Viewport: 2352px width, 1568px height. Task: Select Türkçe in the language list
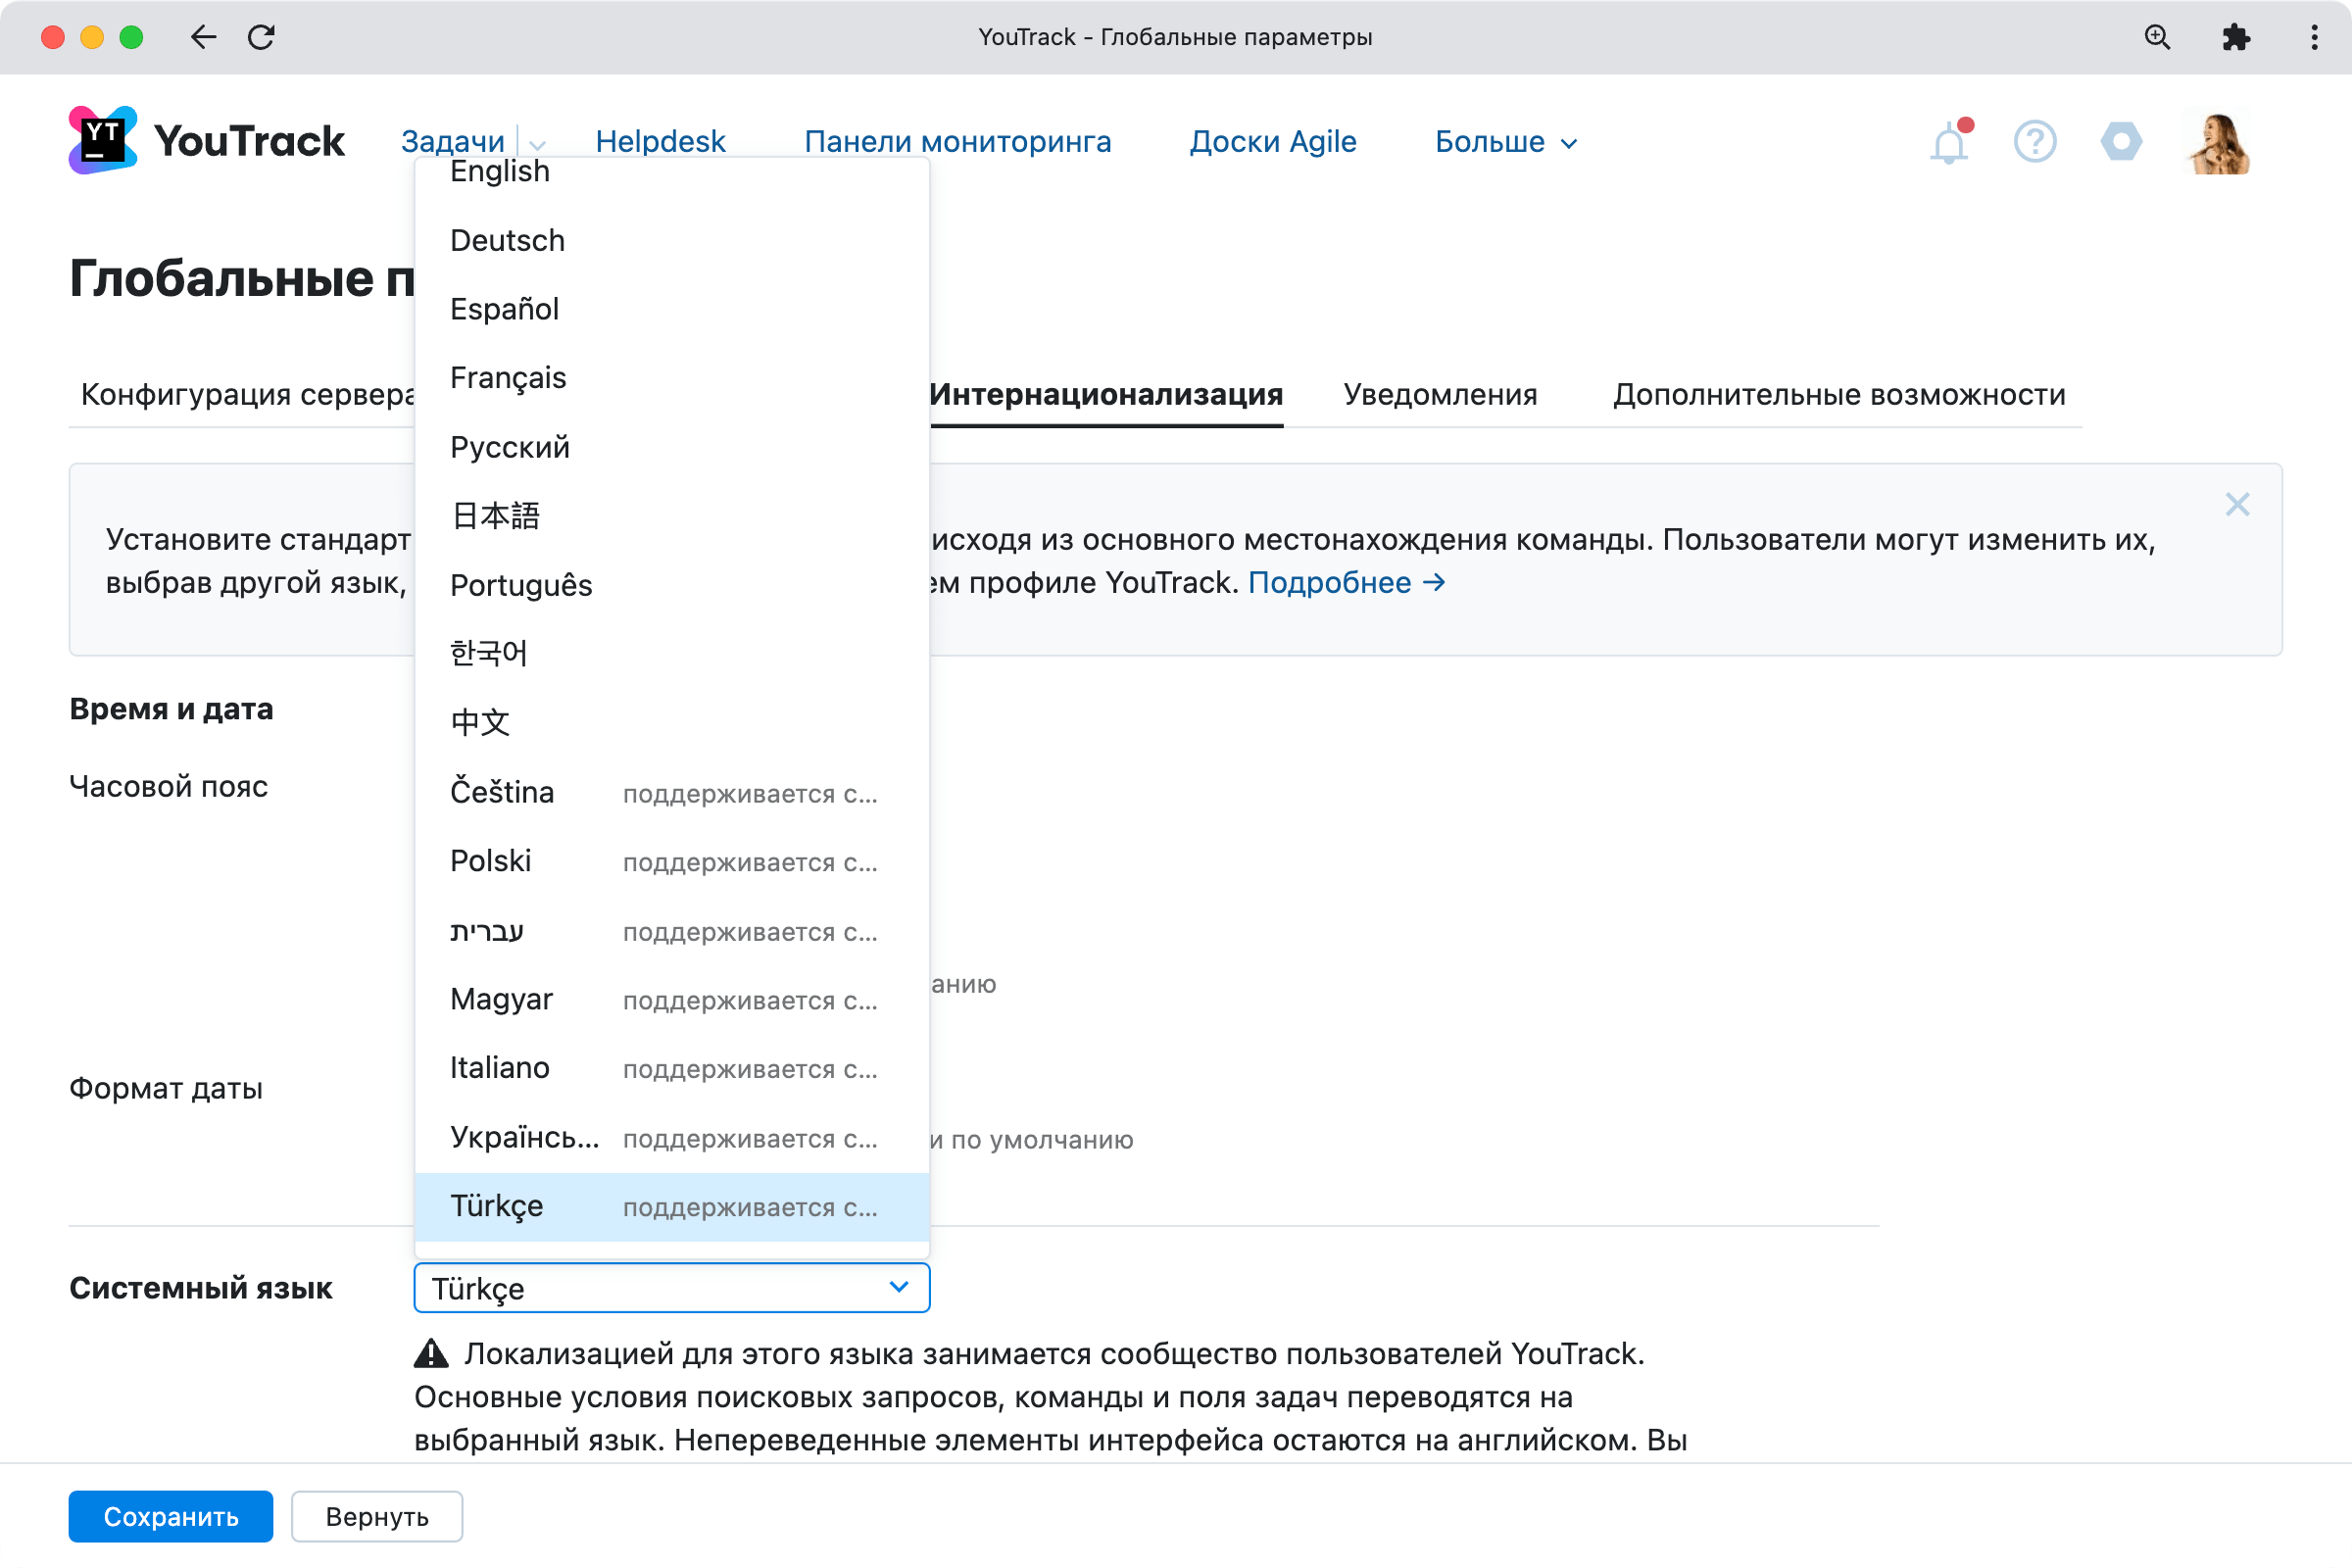point(496,1206)
